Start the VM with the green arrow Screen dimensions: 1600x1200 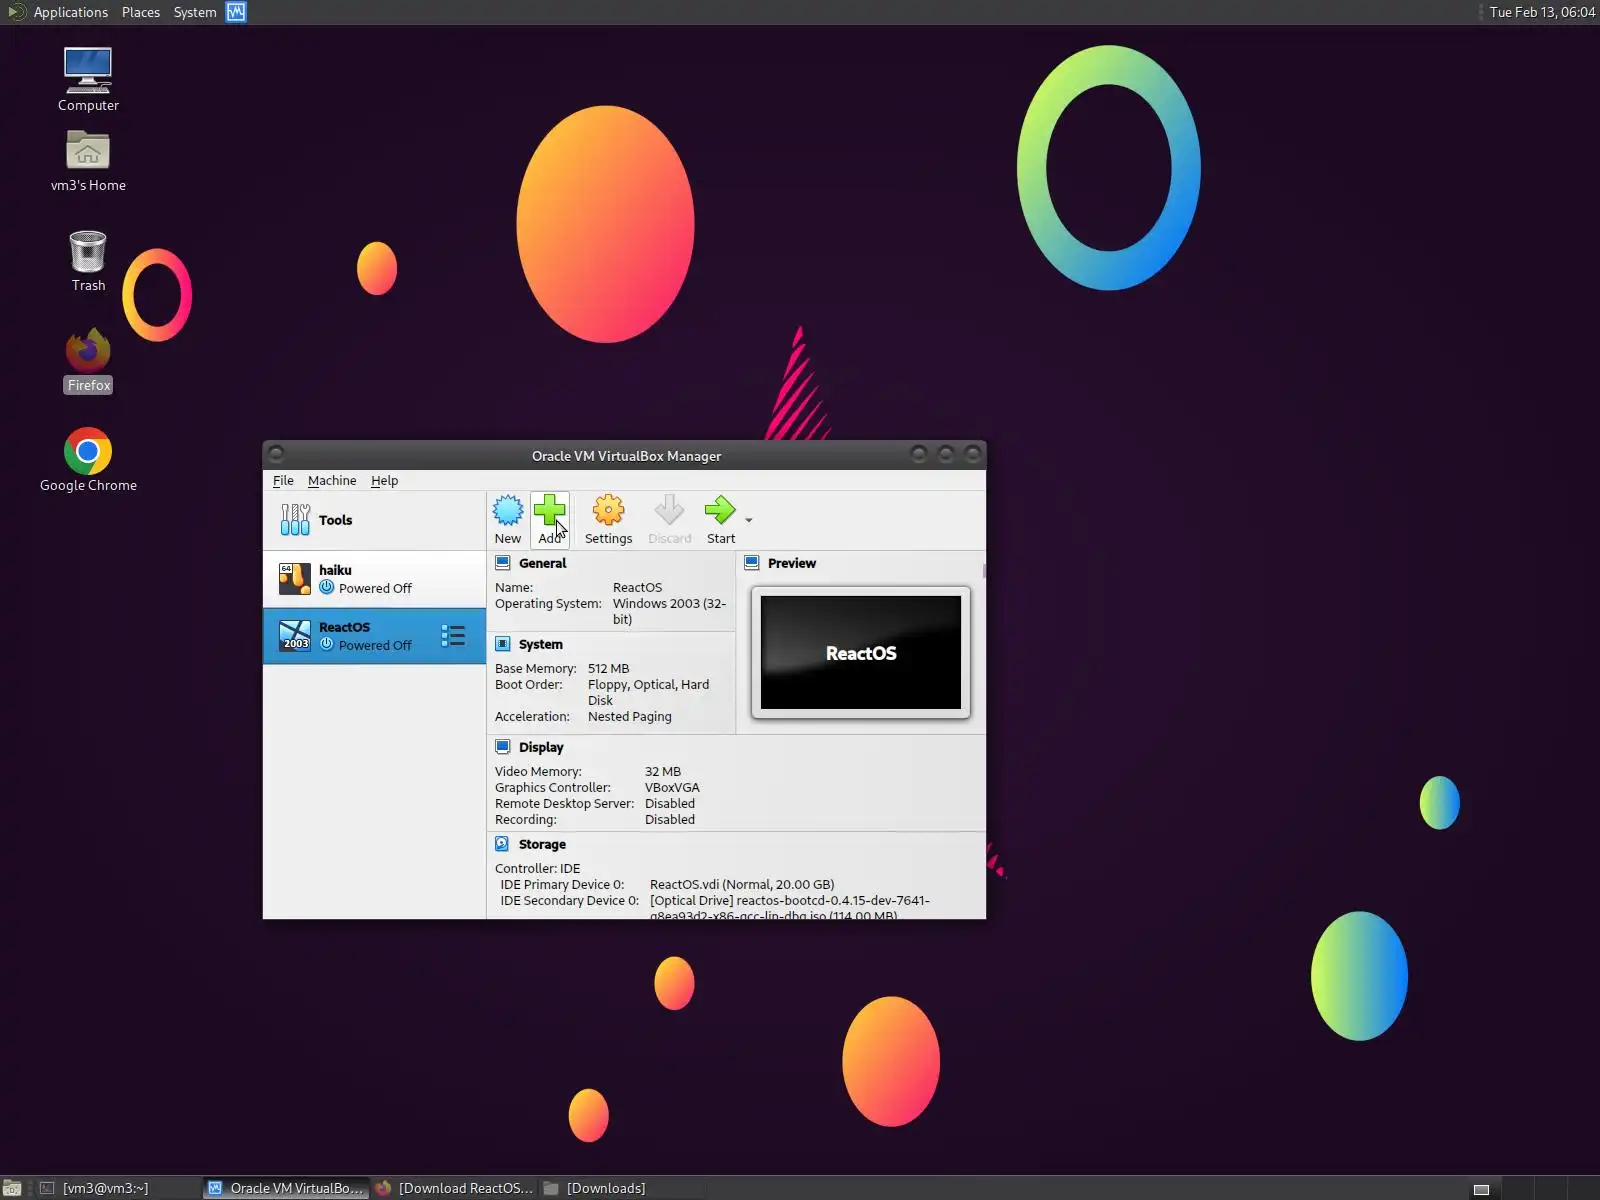click(x=720, y=519)
